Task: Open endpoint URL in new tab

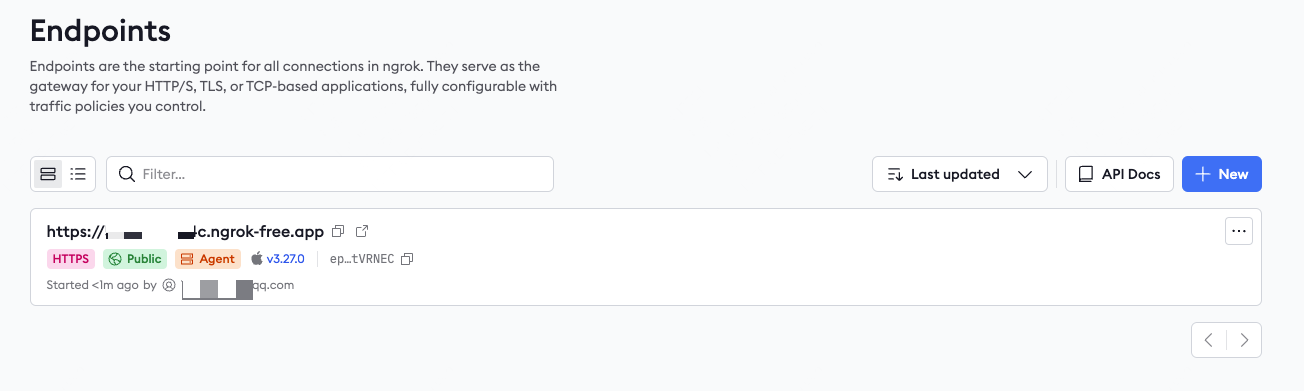Action: point(362,232)
